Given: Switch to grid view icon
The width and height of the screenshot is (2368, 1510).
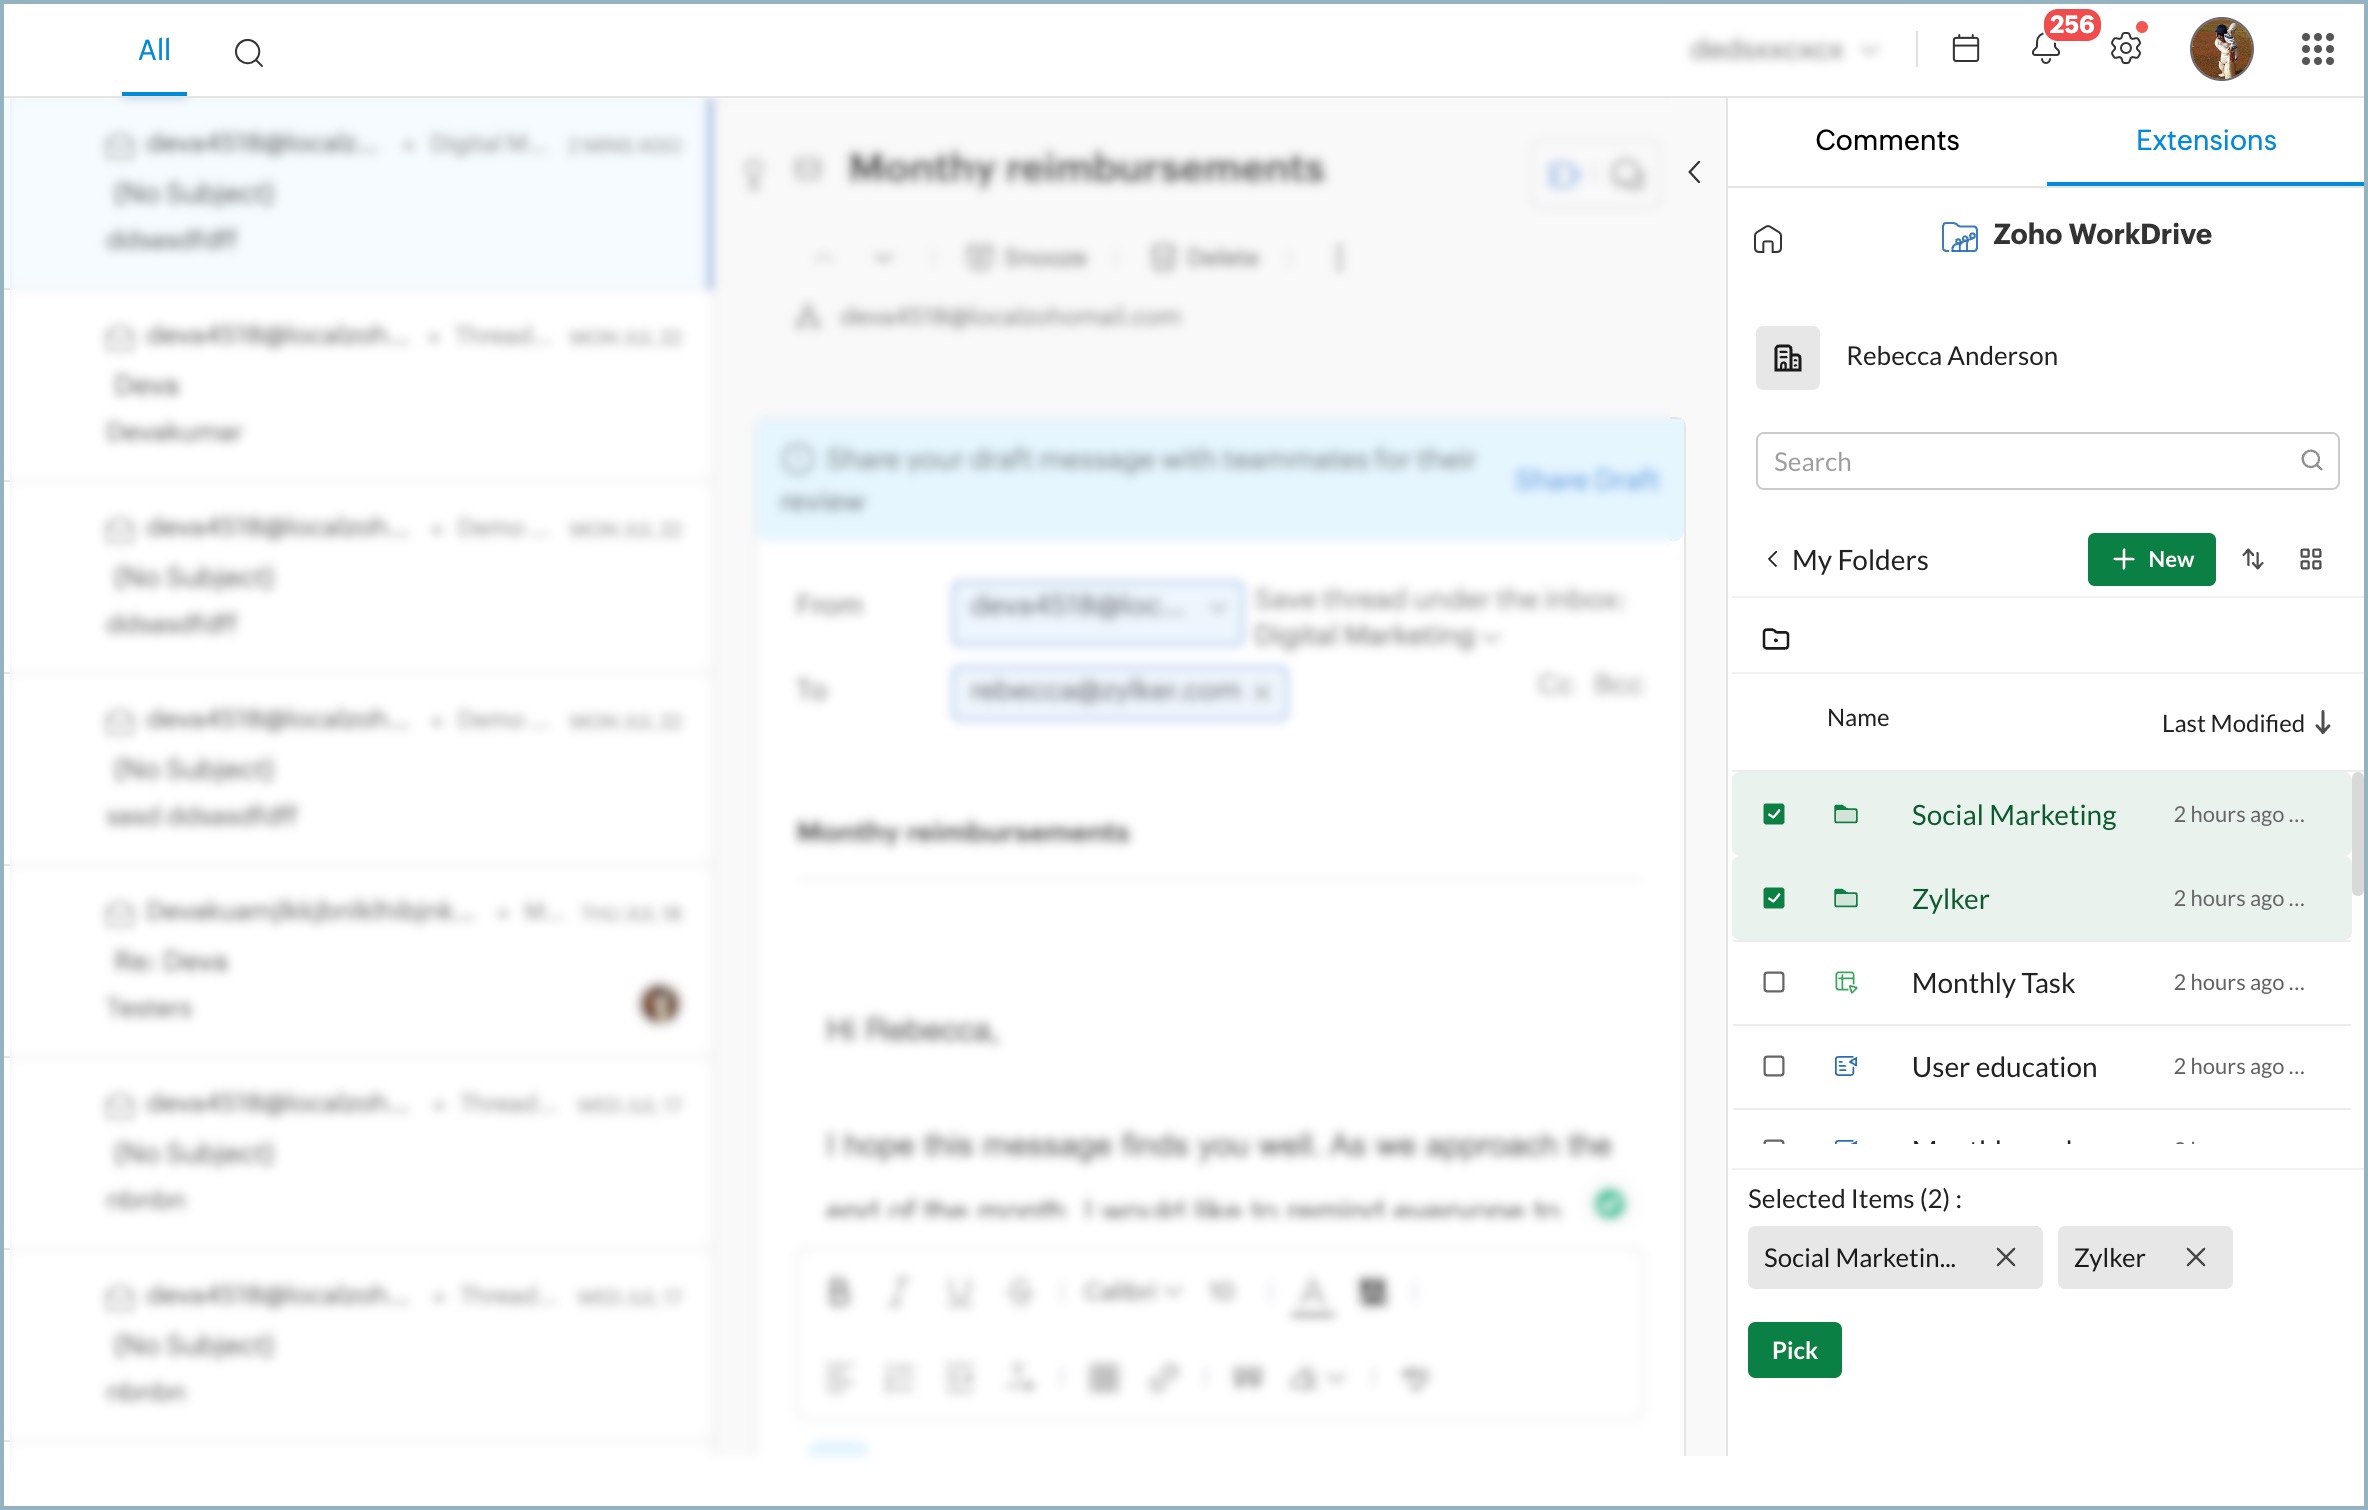Looking at the screenshot, I should coord(2311,559).
